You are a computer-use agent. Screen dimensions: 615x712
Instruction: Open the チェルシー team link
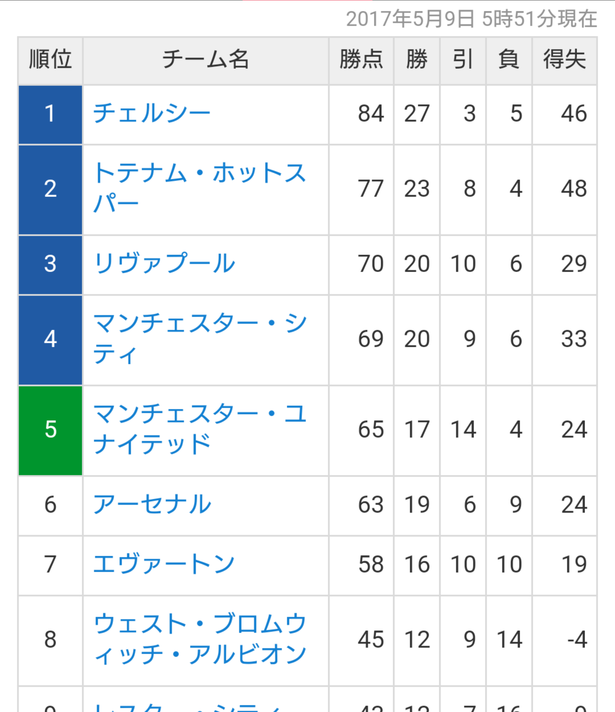tap(152, 113)
